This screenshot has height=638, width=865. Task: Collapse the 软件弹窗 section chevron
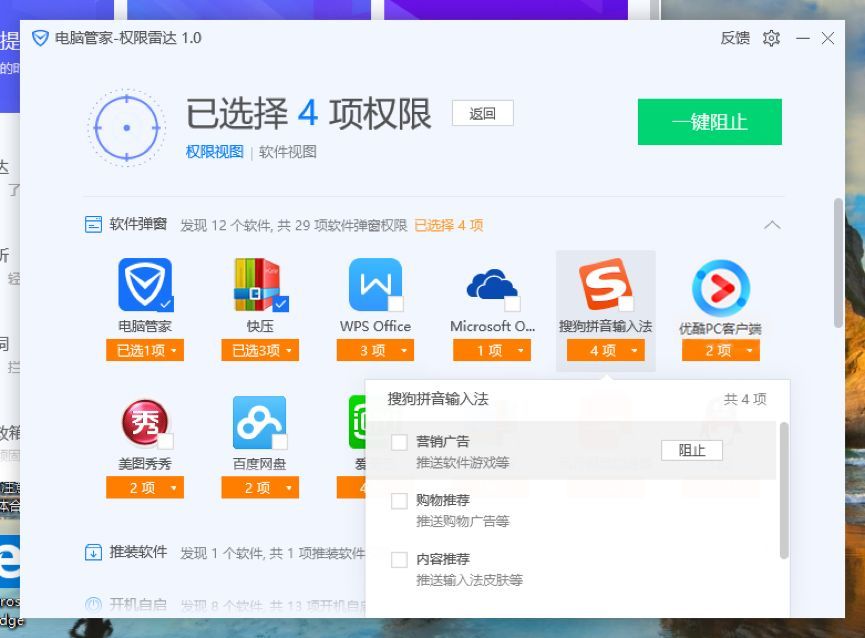point(772,224)
